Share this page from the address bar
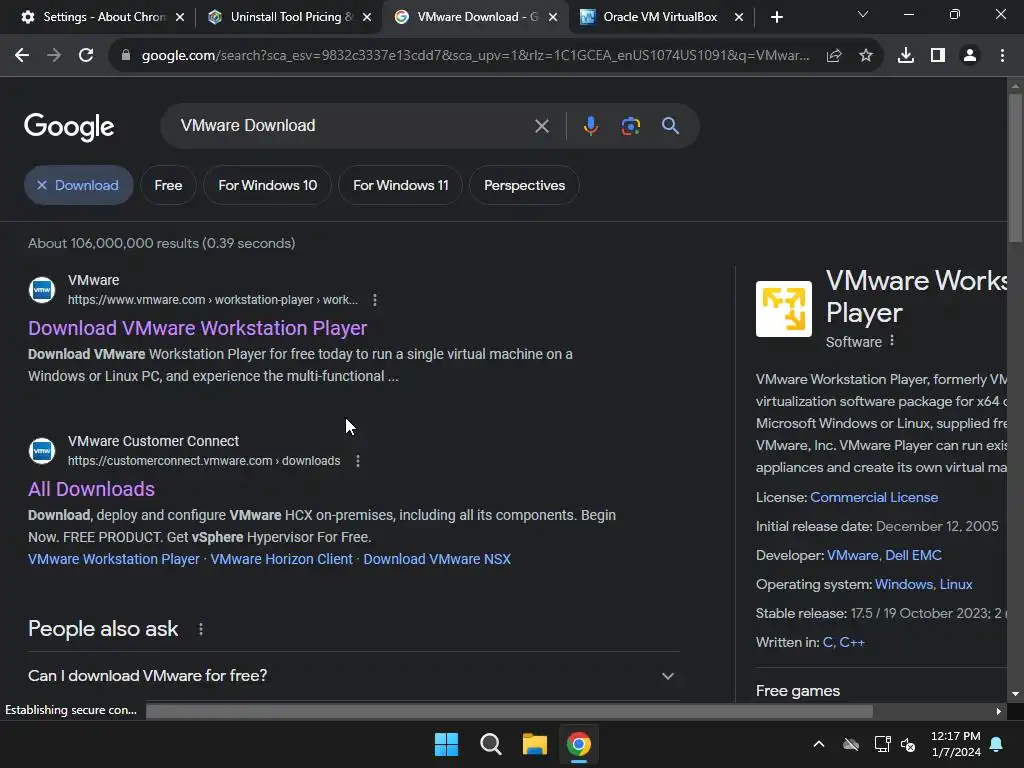The image size is (1024, 768). click(x=834, y=56)
